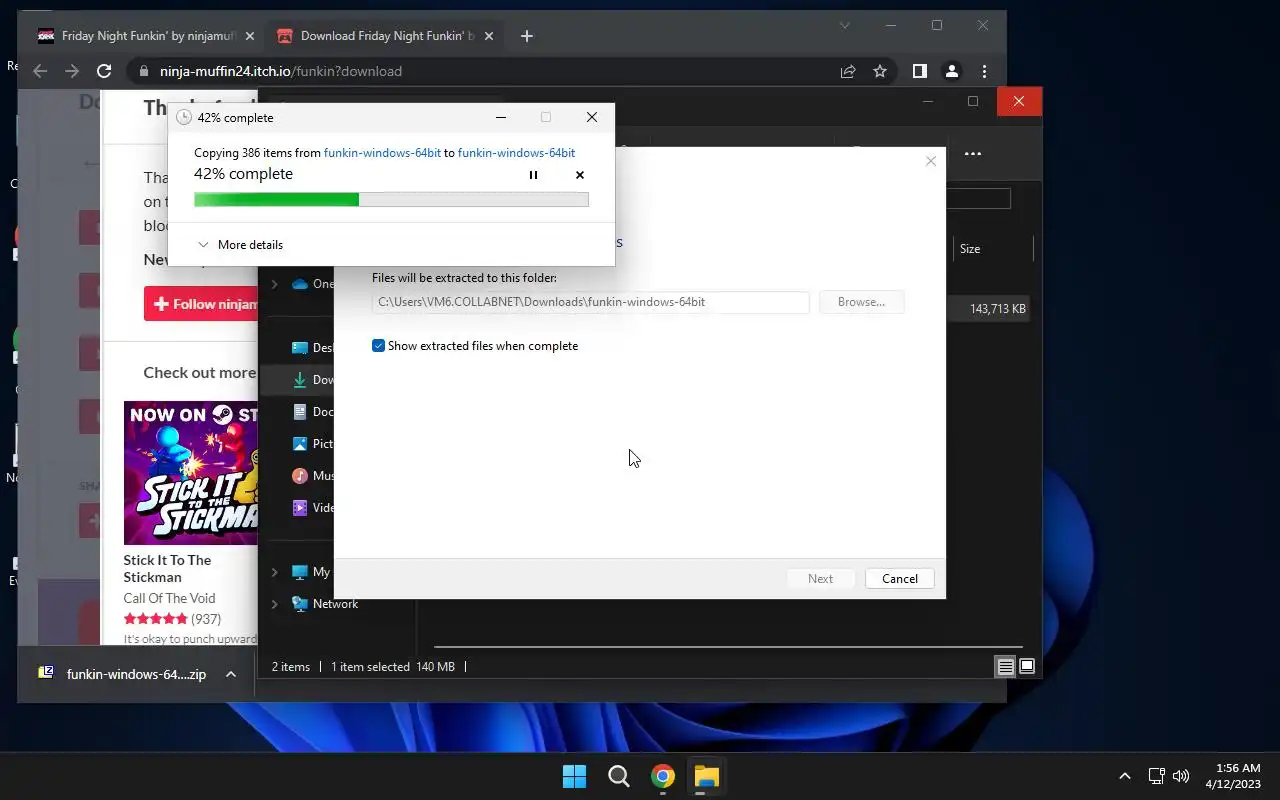Viewport: 1280px width, 800px height.
Task: Click the Size column header in Explorer
Action: (970, 249)
